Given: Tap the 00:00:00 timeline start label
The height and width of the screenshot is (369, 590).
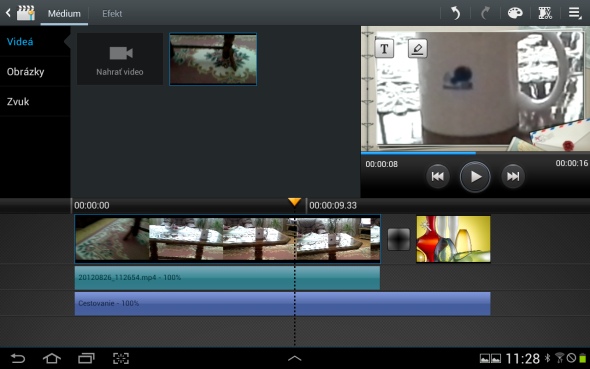Looking at the screenshot, I should pyautogui.click(x=92, y=205).
